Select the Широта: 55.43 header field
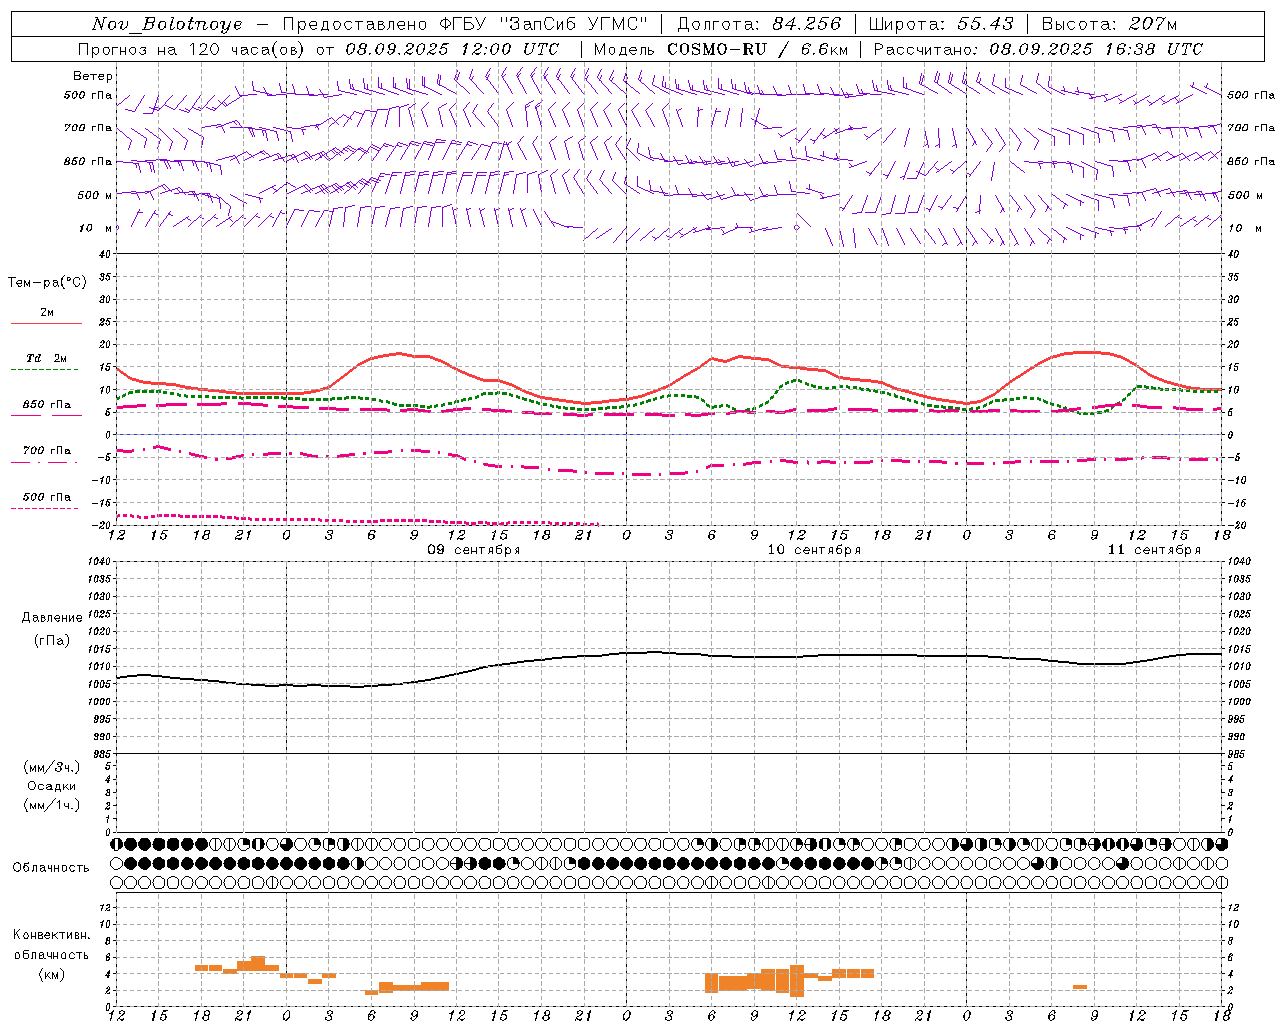 tap(941, 24)
